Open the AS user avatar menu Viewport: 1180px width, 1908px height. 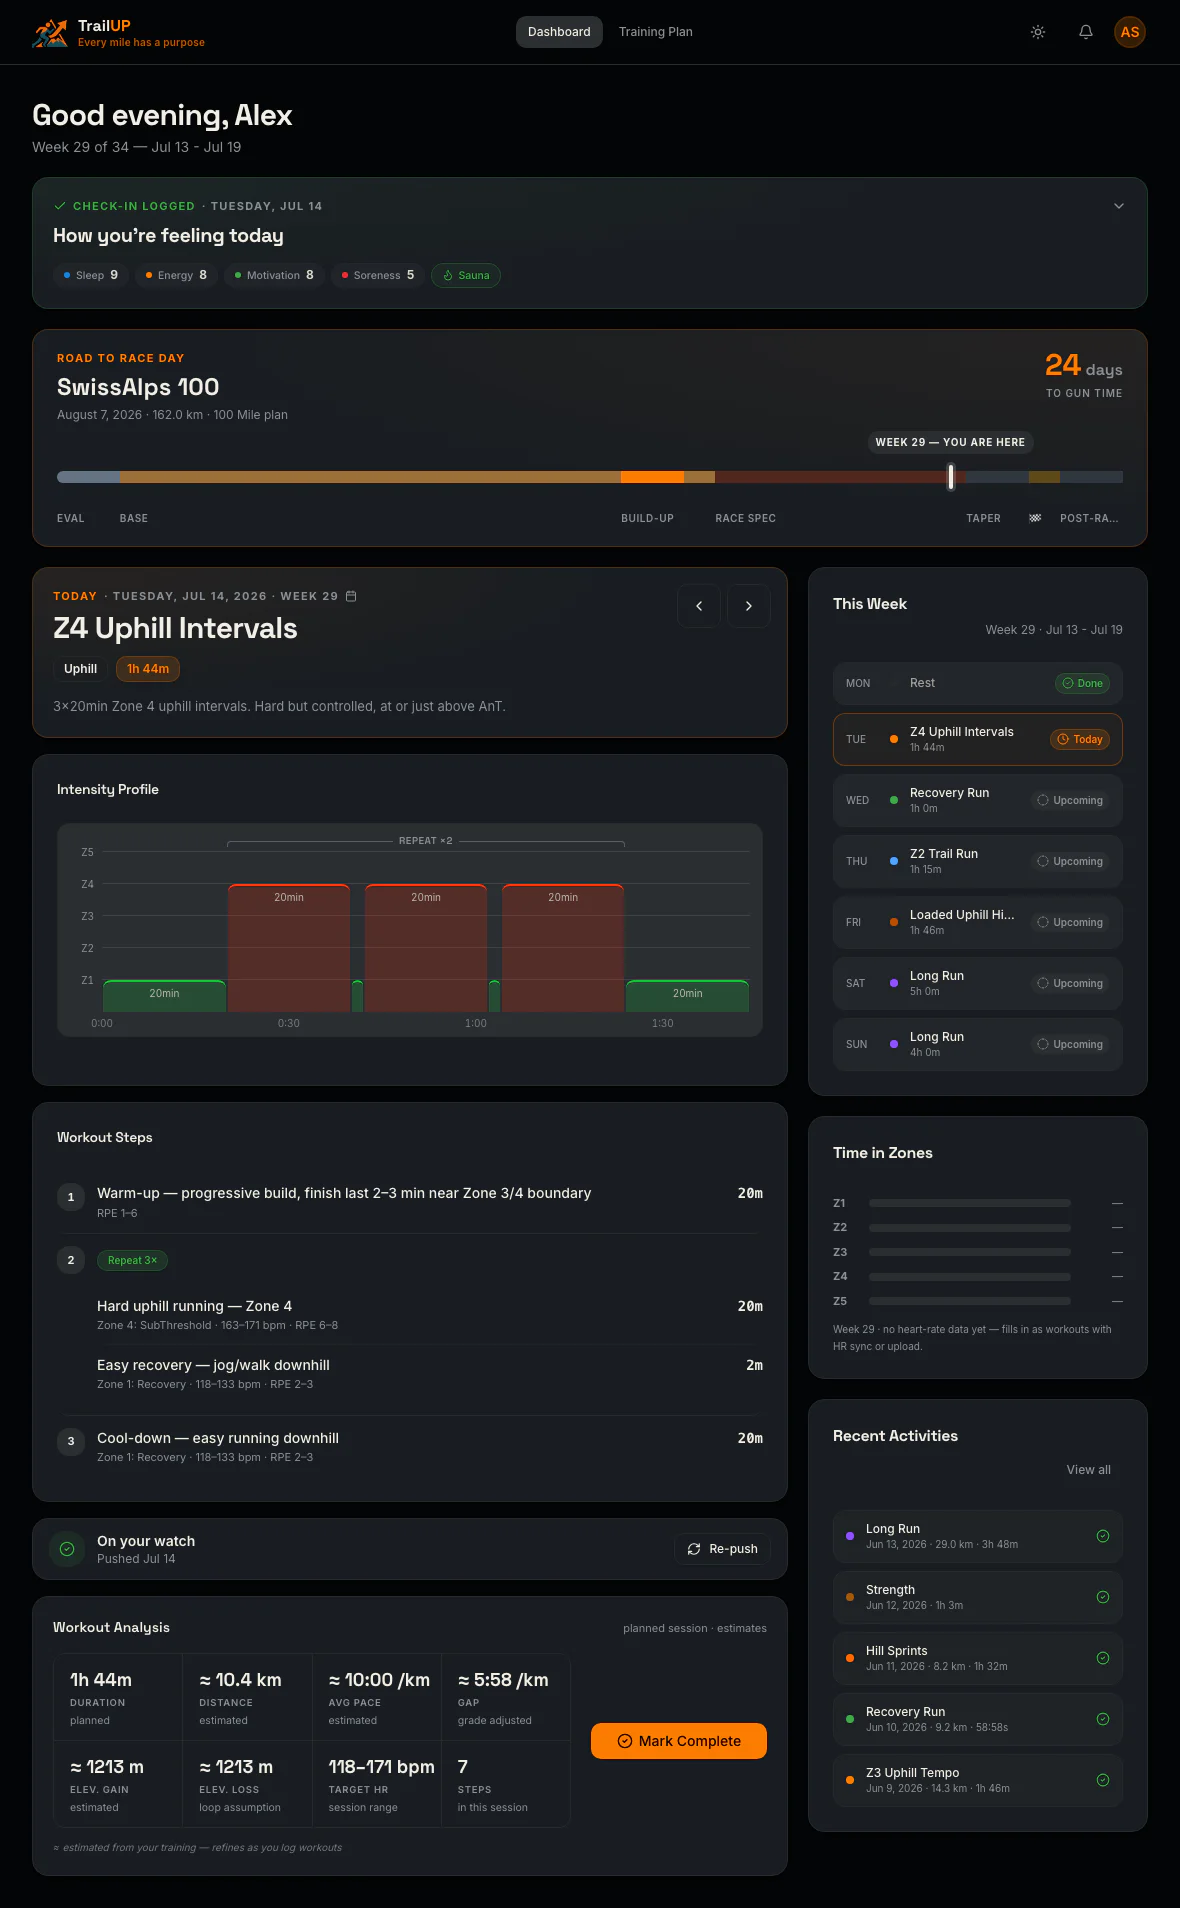[x=1130, y=32]
